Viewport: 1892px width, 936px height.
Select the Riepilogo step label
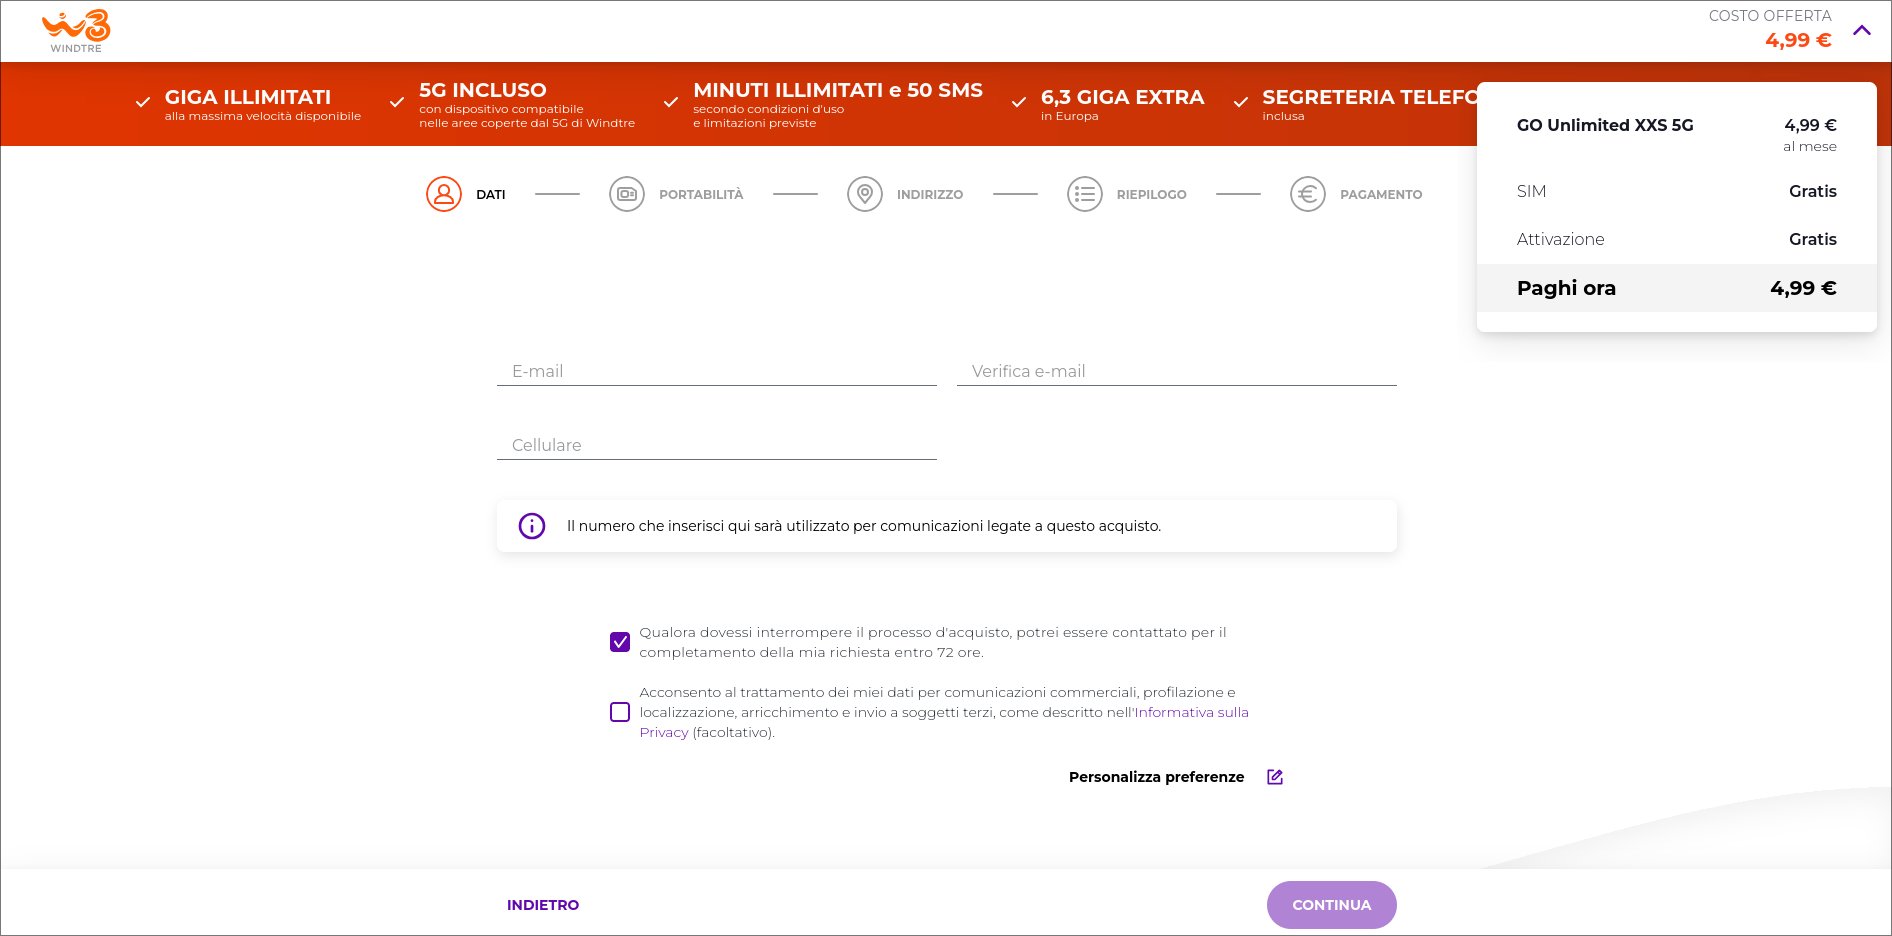coord(1151,195)
